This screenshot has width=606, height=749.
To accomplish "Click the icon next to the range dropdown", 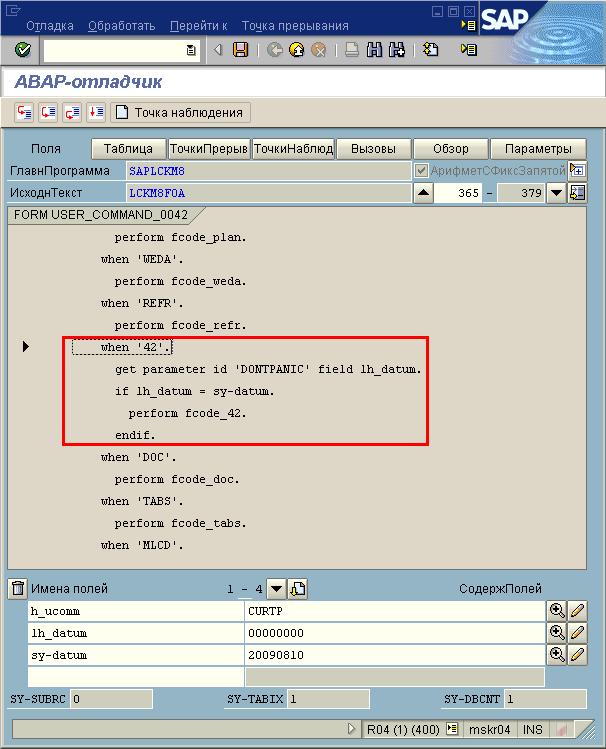I will [x=298, y=589].
